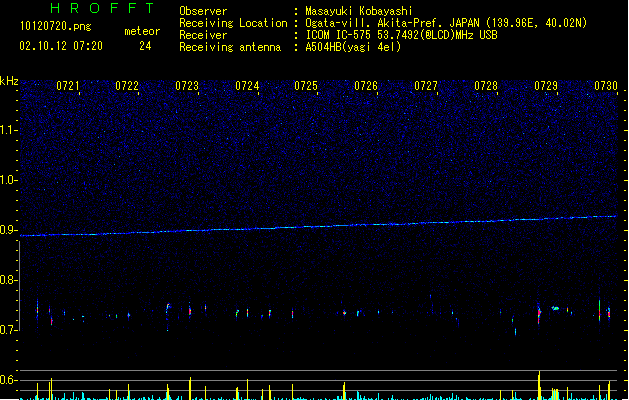Click the 0725 time marker
Image resolution: width=629 pixels, height=400 pixels.
(306, 86)
